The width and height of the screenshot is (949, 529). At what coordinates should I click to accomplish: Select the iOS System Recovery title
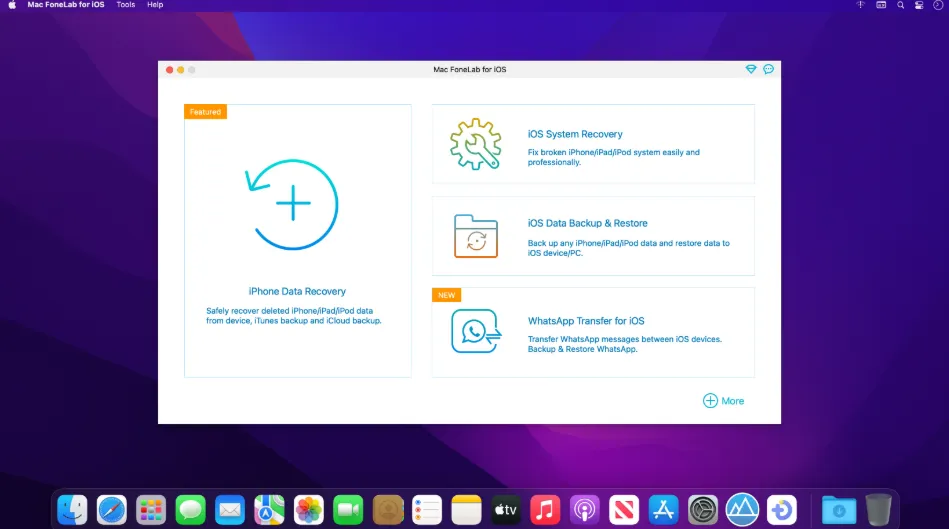click(x=575, y=134)
